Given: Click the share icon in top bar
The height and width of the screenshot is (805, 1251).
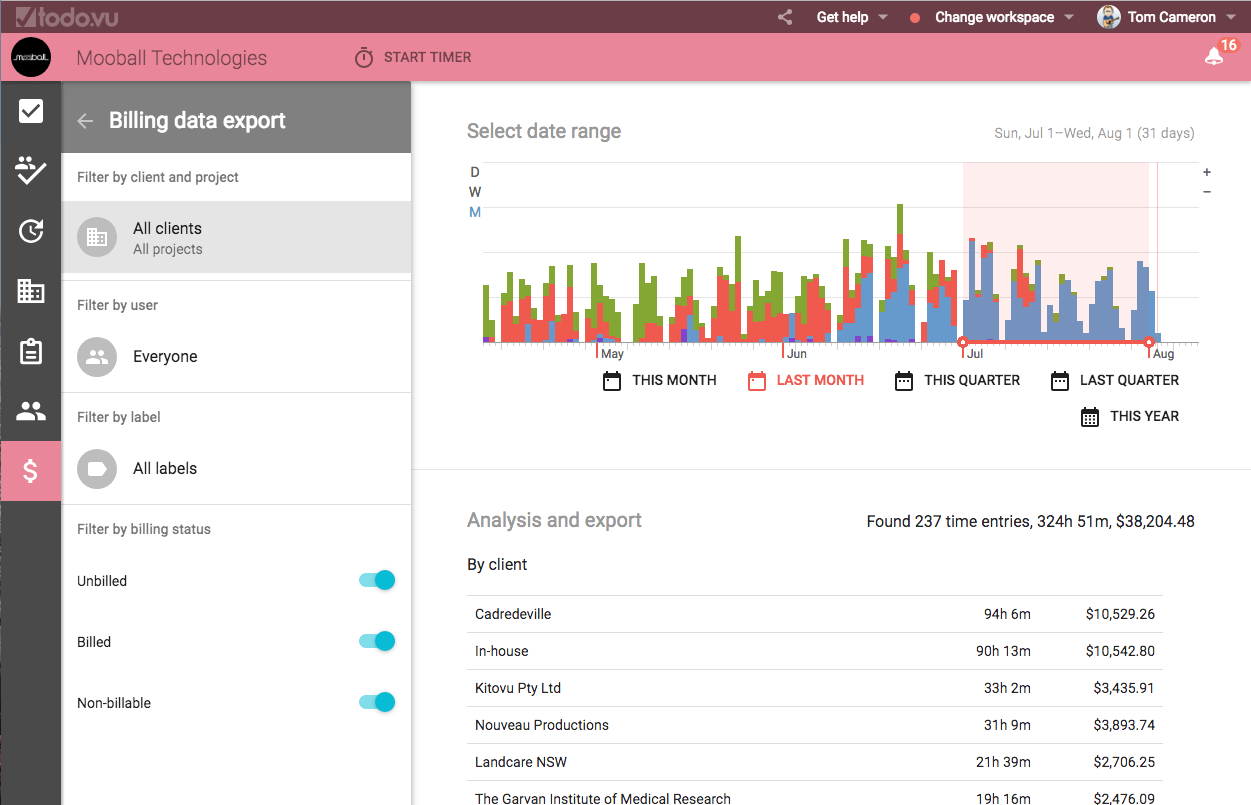Looking at the screenshot, I should click(x=785, y=17).
